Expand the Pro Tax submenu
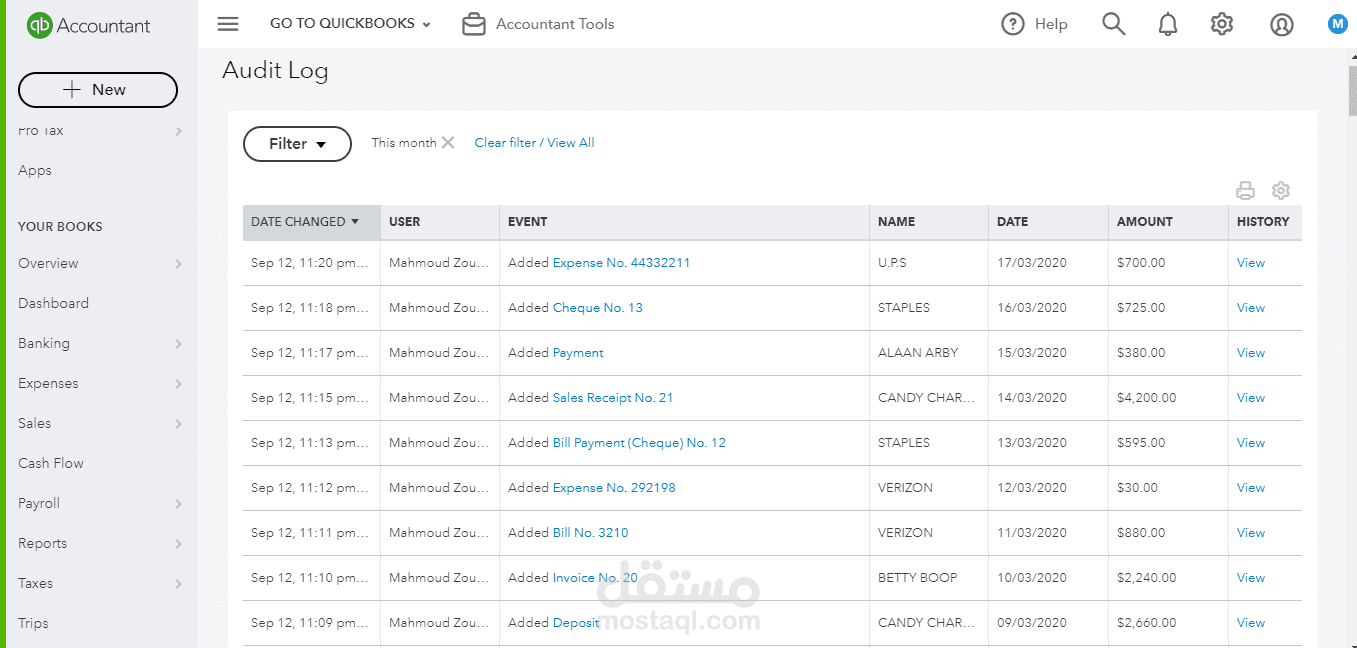The height and width of the screenshot is (648, 1357). click(178, 131)
